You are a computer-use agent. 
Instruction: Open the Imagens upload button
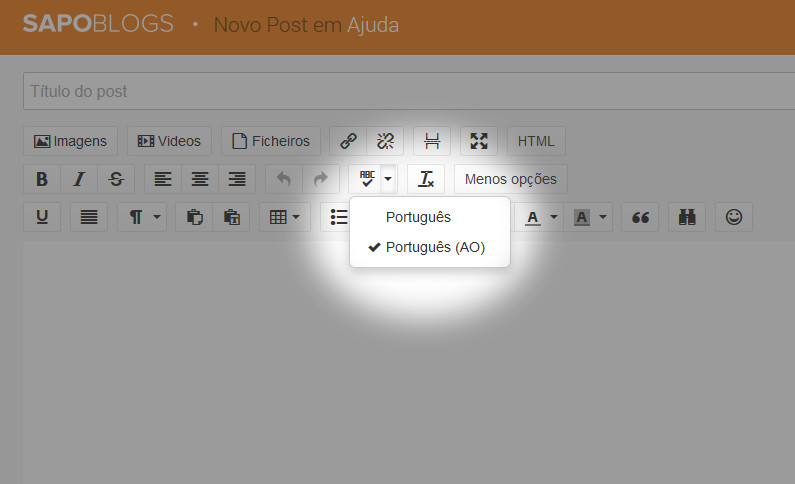click(70, 141)
